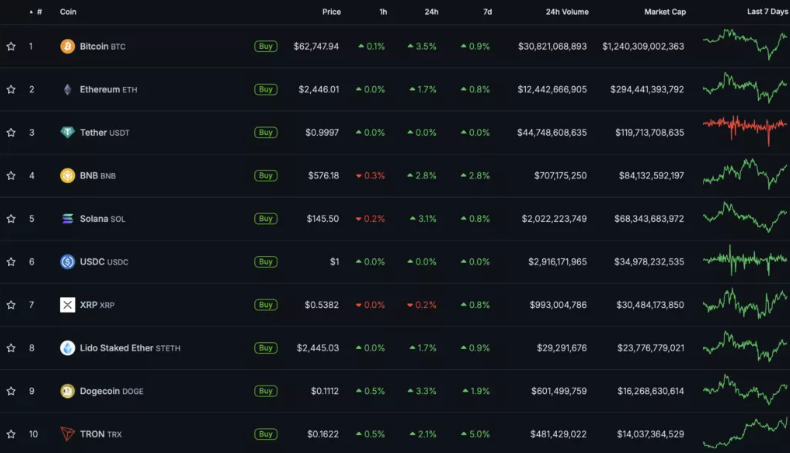Image resolution: width=790 pixels, height=453 pixels.
Task: Sort by 24h Volume column header
Action: pyautogui.click(x=567, y=12)
